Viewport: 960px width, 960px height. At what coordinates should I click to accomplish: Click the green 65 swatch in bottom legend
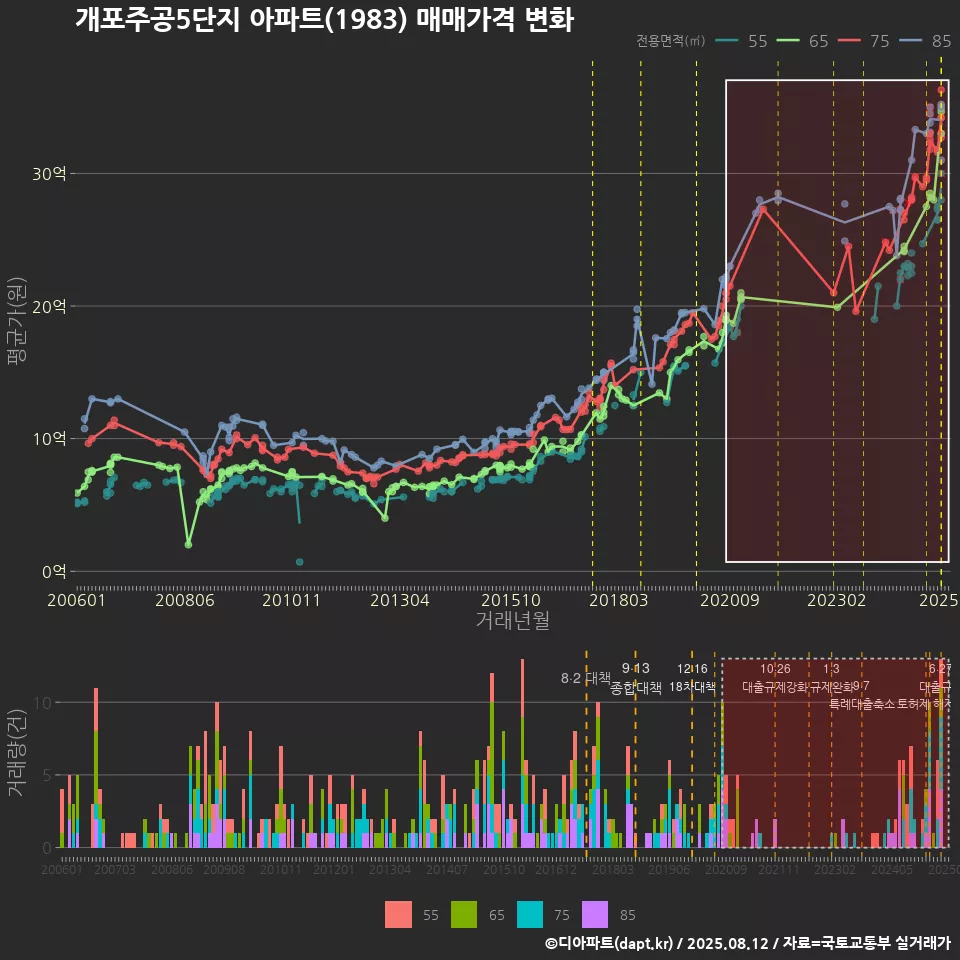[x=463, y=915]
